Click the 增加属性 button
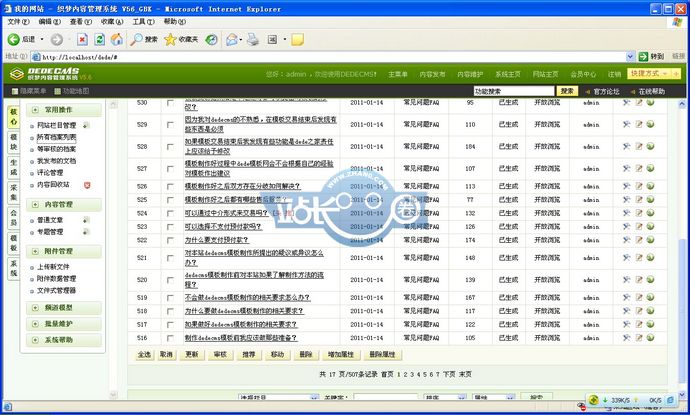This screenshot has height=415, width=690. coord(341,354)
